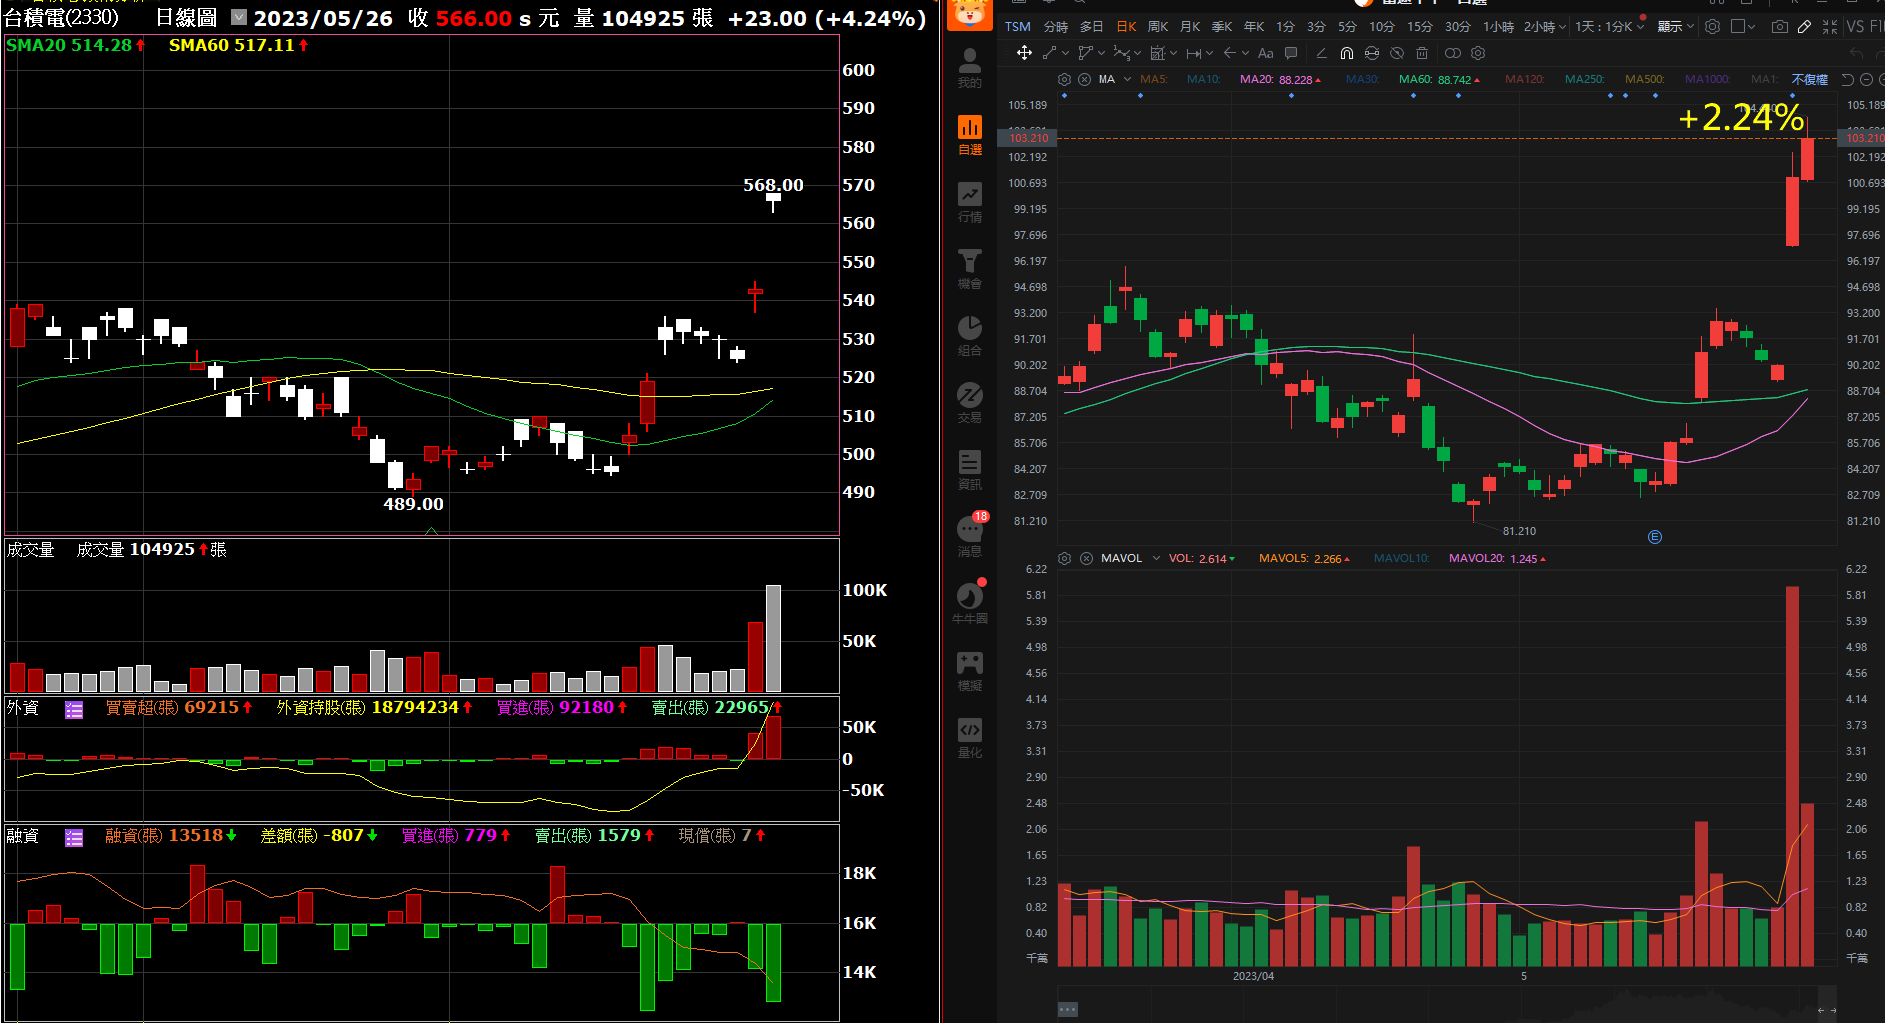Toggle MA5 line visibility

pyautogui.click(x=1153, y=79)
